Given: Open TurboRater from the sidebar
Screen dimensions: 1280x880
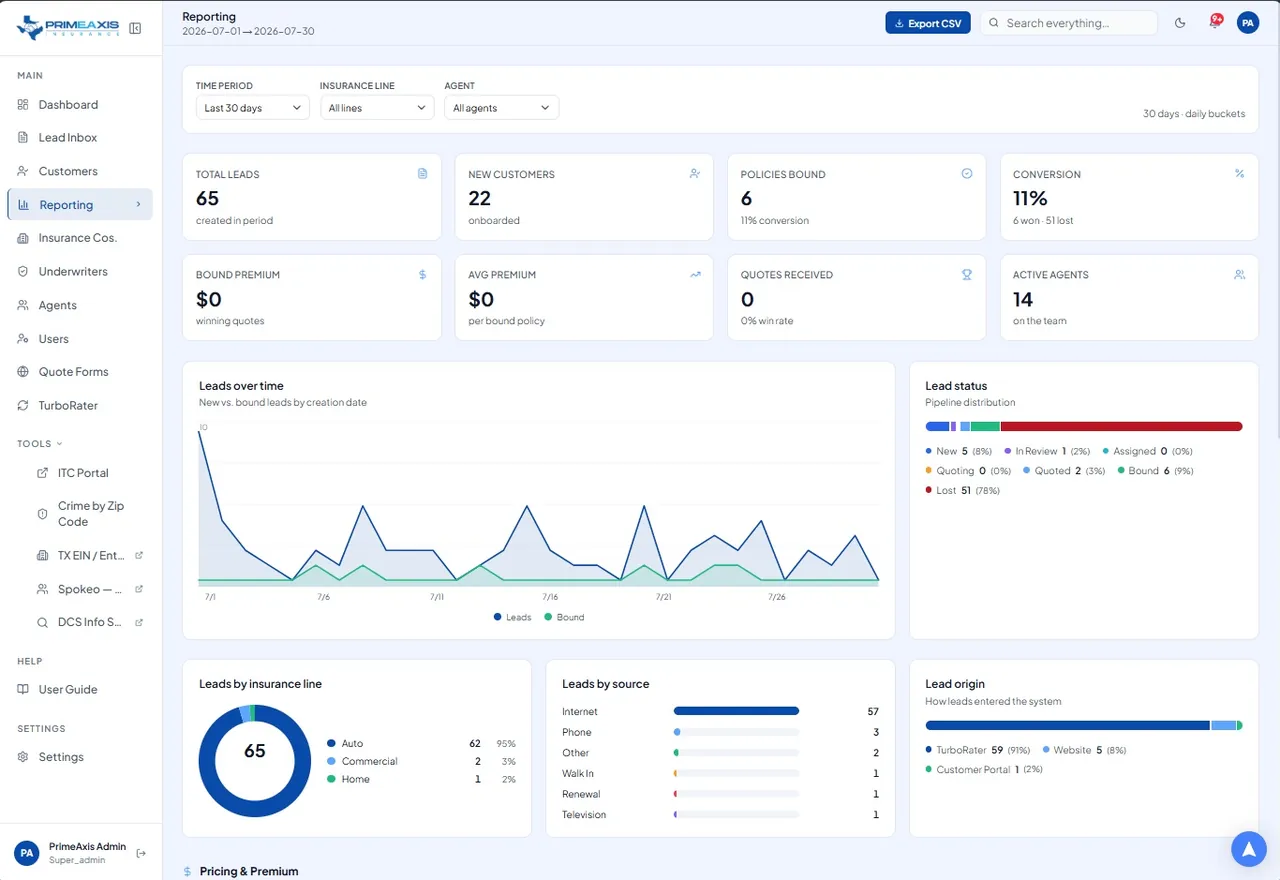Looking at the screenshot, I should (80, 406).
